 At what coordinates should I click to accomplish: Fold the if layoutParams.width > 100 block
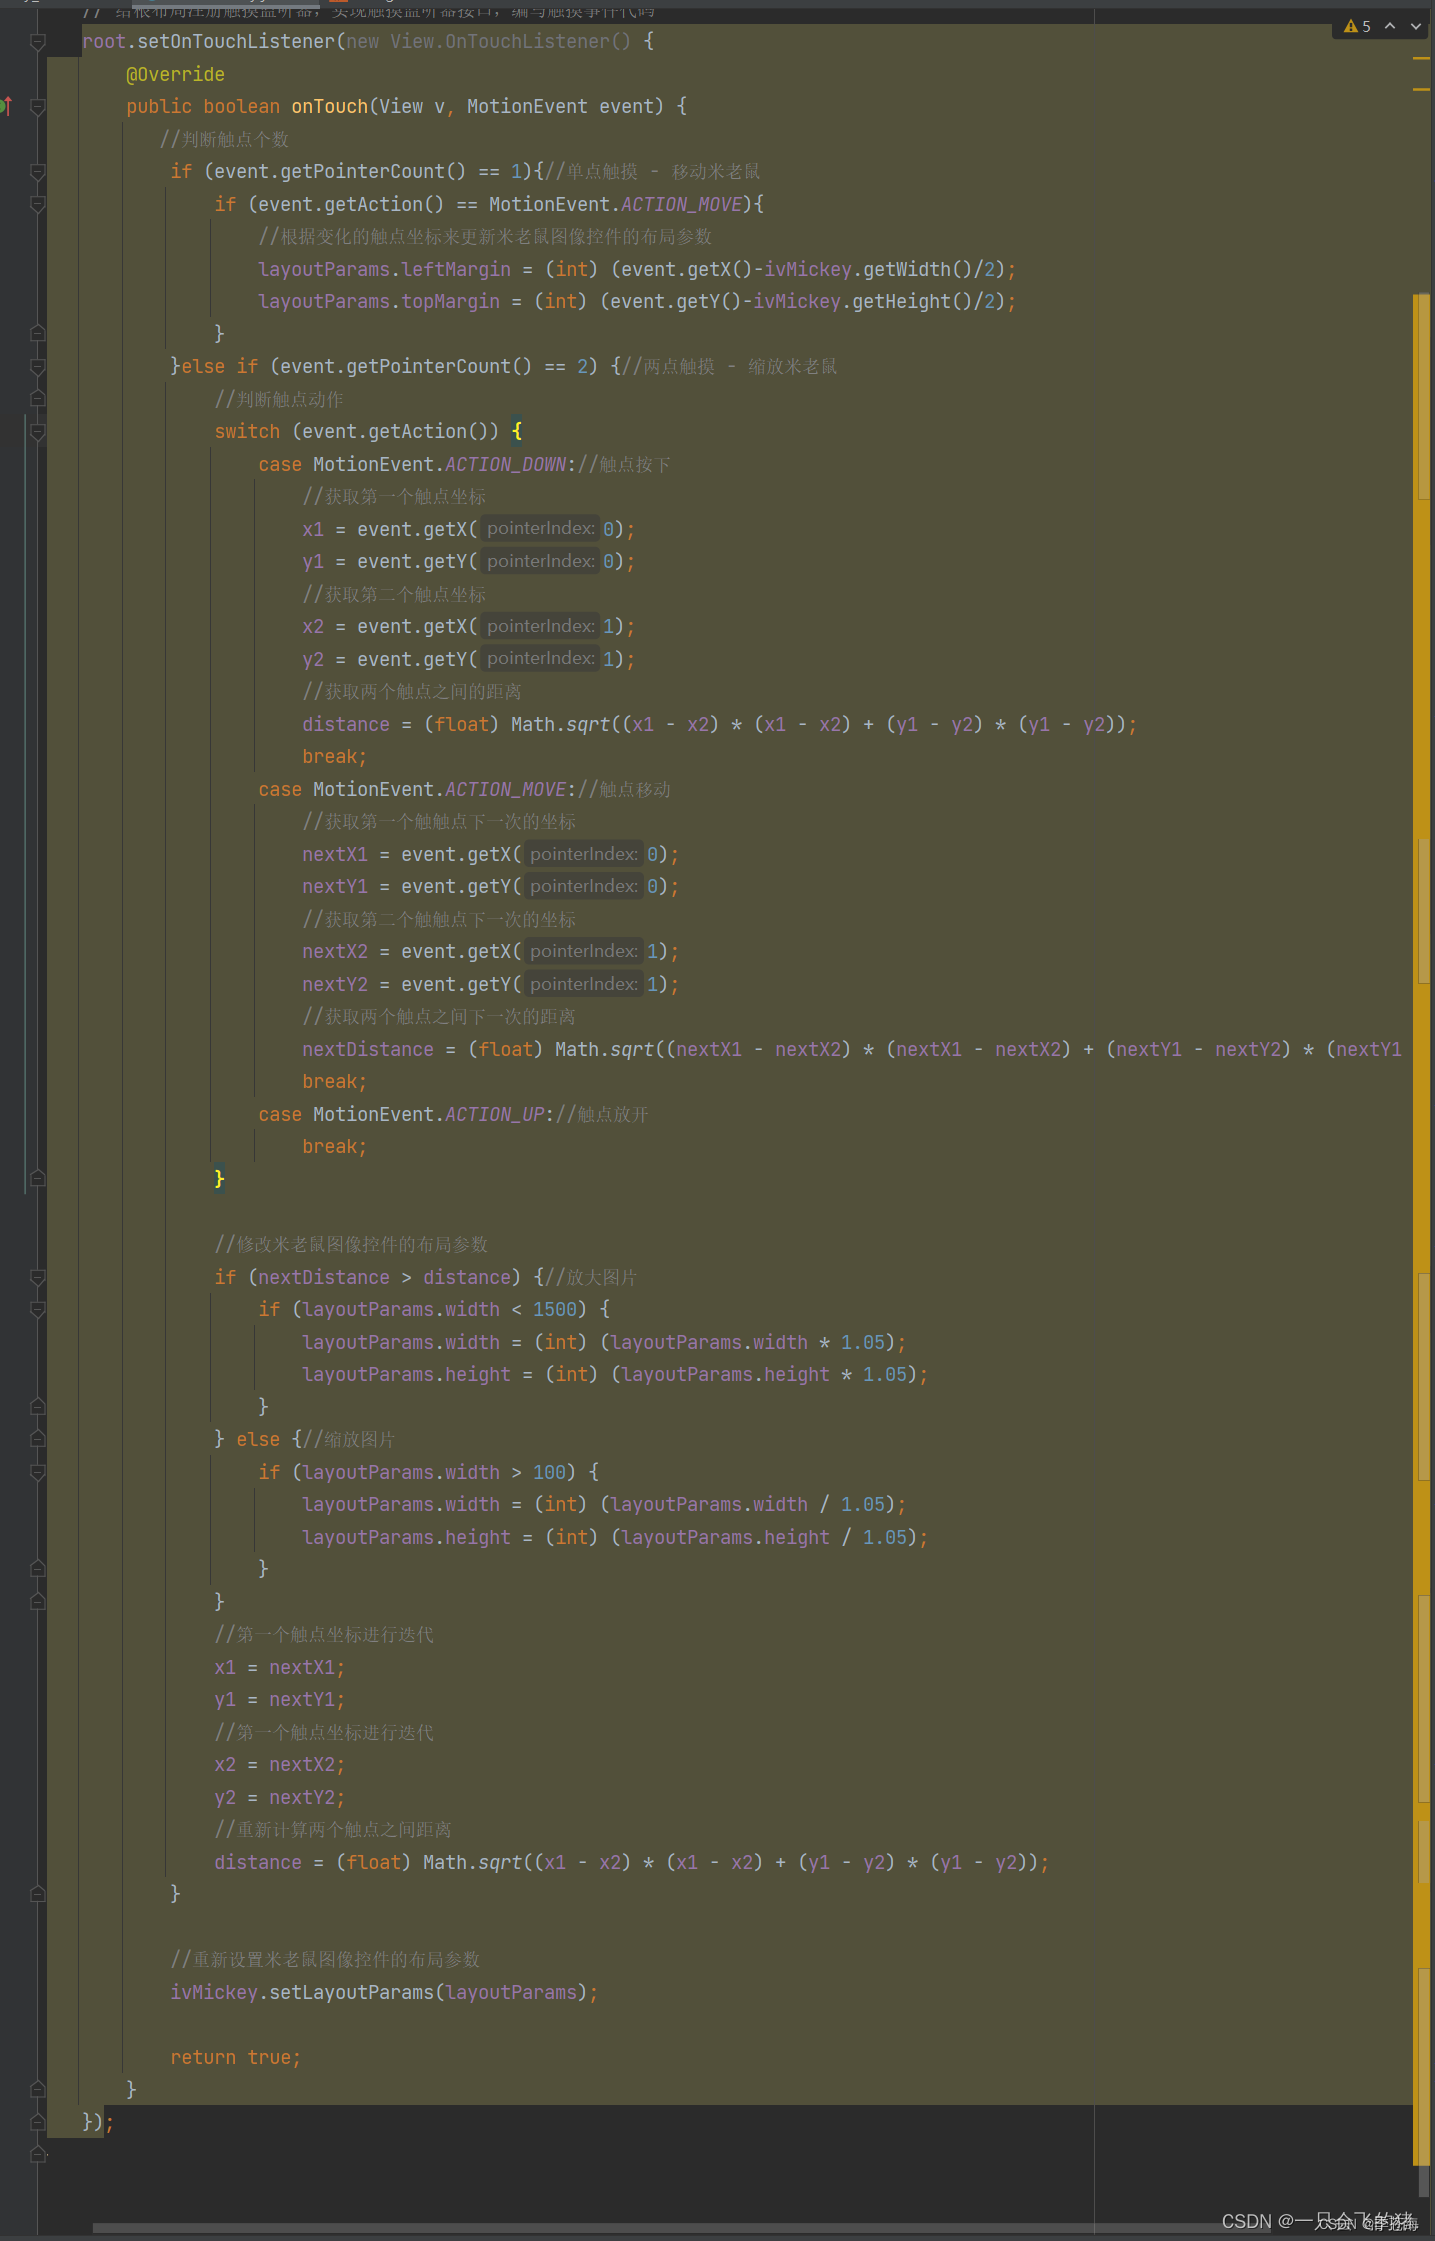[38, 1472]
